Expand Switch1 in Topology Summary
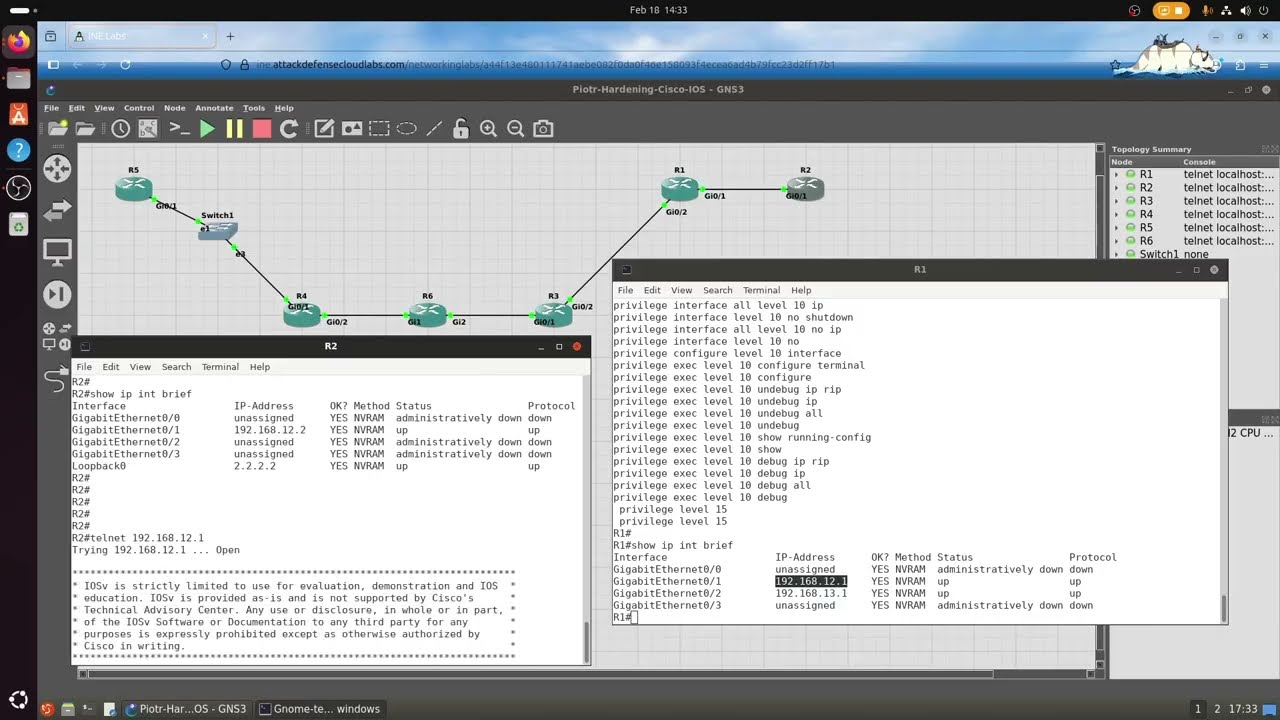1280x720 pixels. 1118,254
